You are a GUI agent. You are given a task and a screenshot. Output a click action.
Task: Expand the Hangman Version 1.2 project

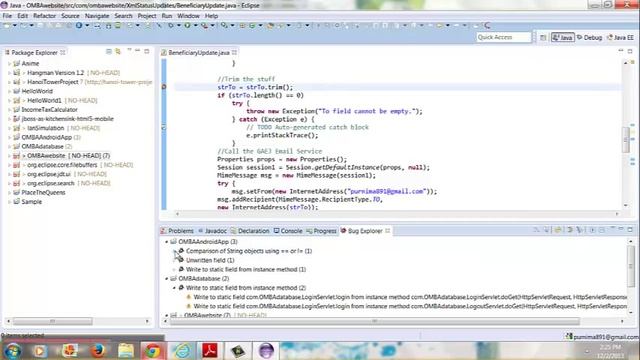tap(9, 73)
